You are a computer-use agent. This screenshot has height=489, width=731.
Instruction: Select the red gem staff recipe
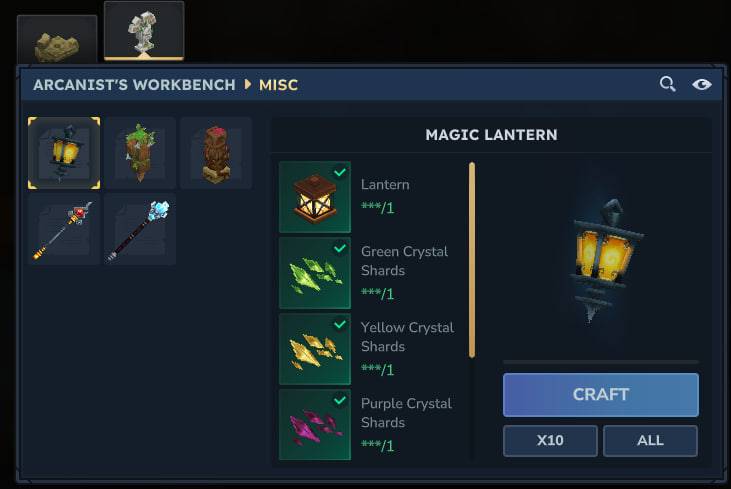(x=64, y=229)
